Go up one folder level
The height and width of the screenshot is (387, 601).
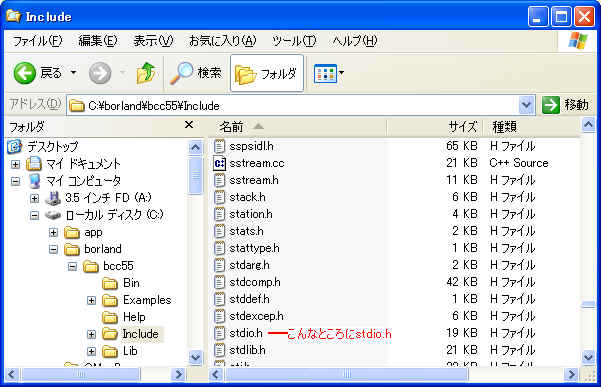[146, 73]
